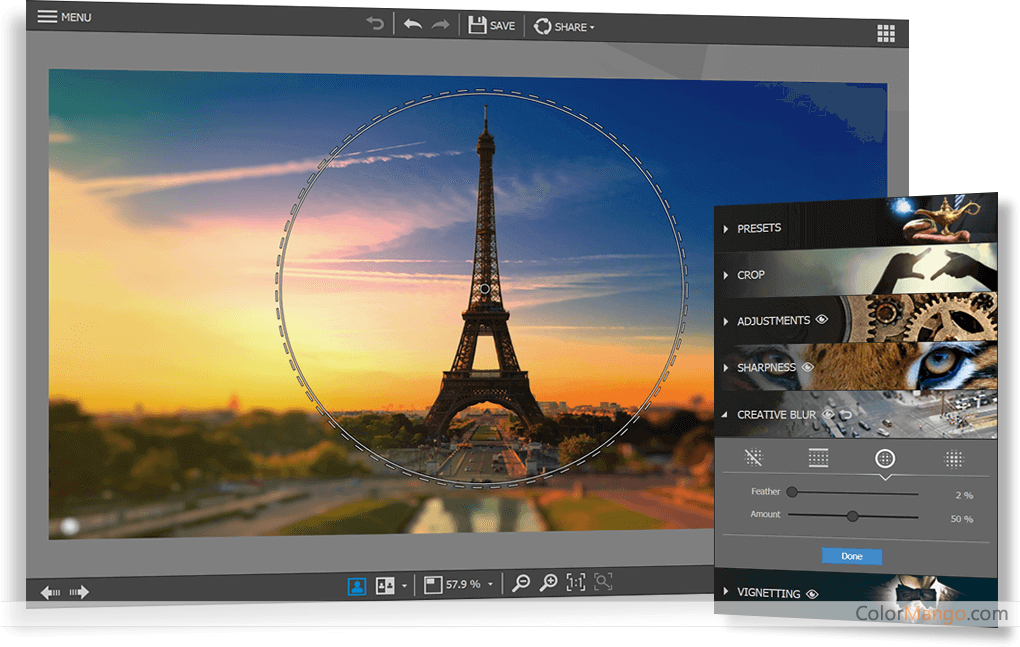Toggle Sharpness visibility eye icon

pyautogui.click(x=808, y=368)
